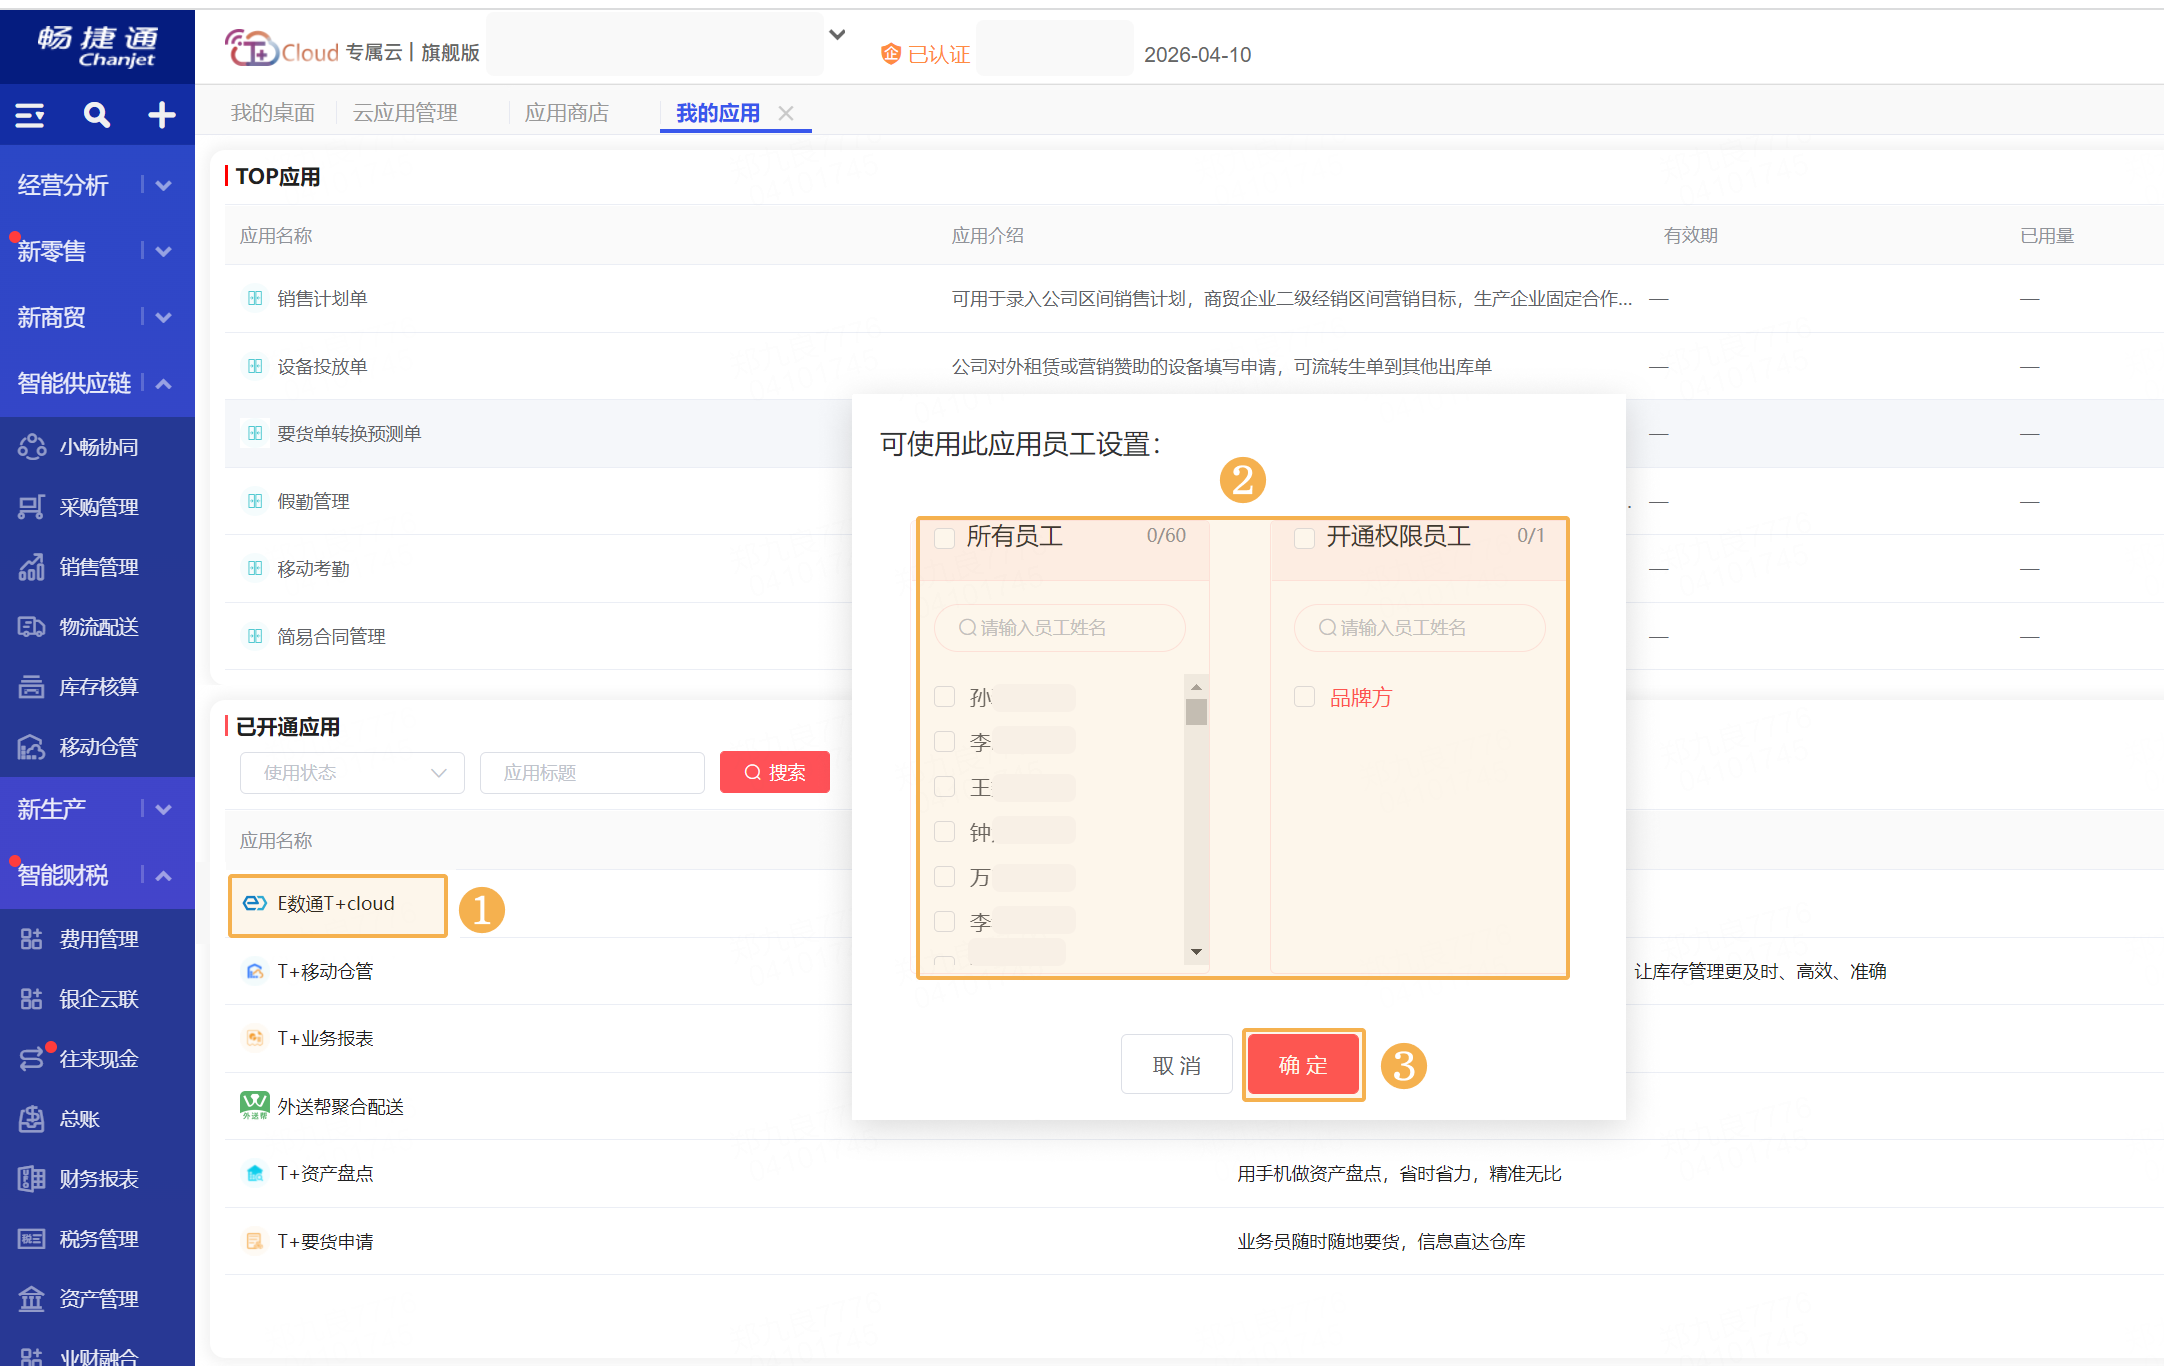Viewport: 2164px width, 1366px height.
Task: Open the 使用状态 dropdown
Action: tap(352, 773)
